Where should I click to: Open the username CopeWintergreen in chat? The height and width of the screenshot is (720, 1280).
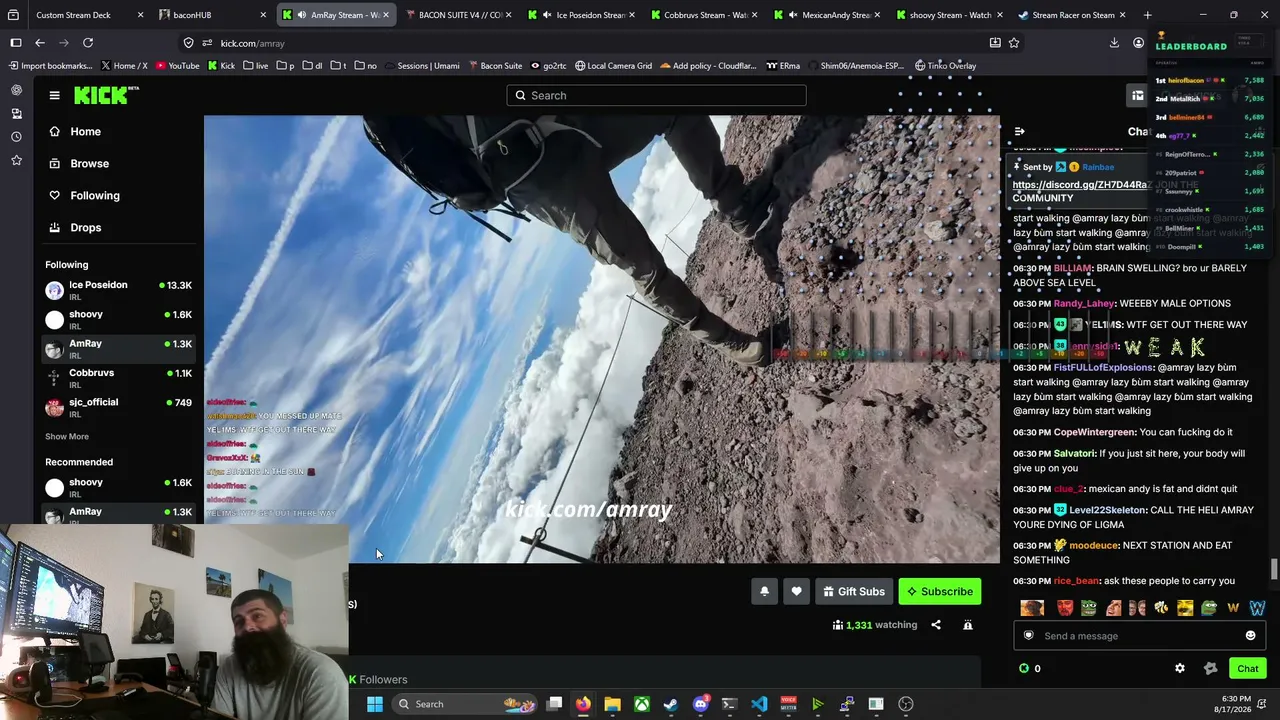[x=1094, y=432]
